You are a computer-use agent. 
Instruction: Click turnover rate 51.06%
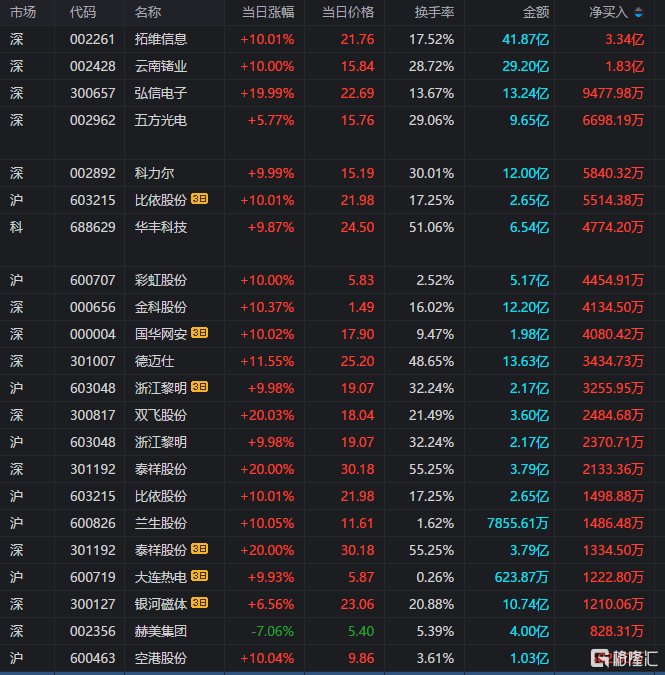pyautogui.click(x=431, y=227)
